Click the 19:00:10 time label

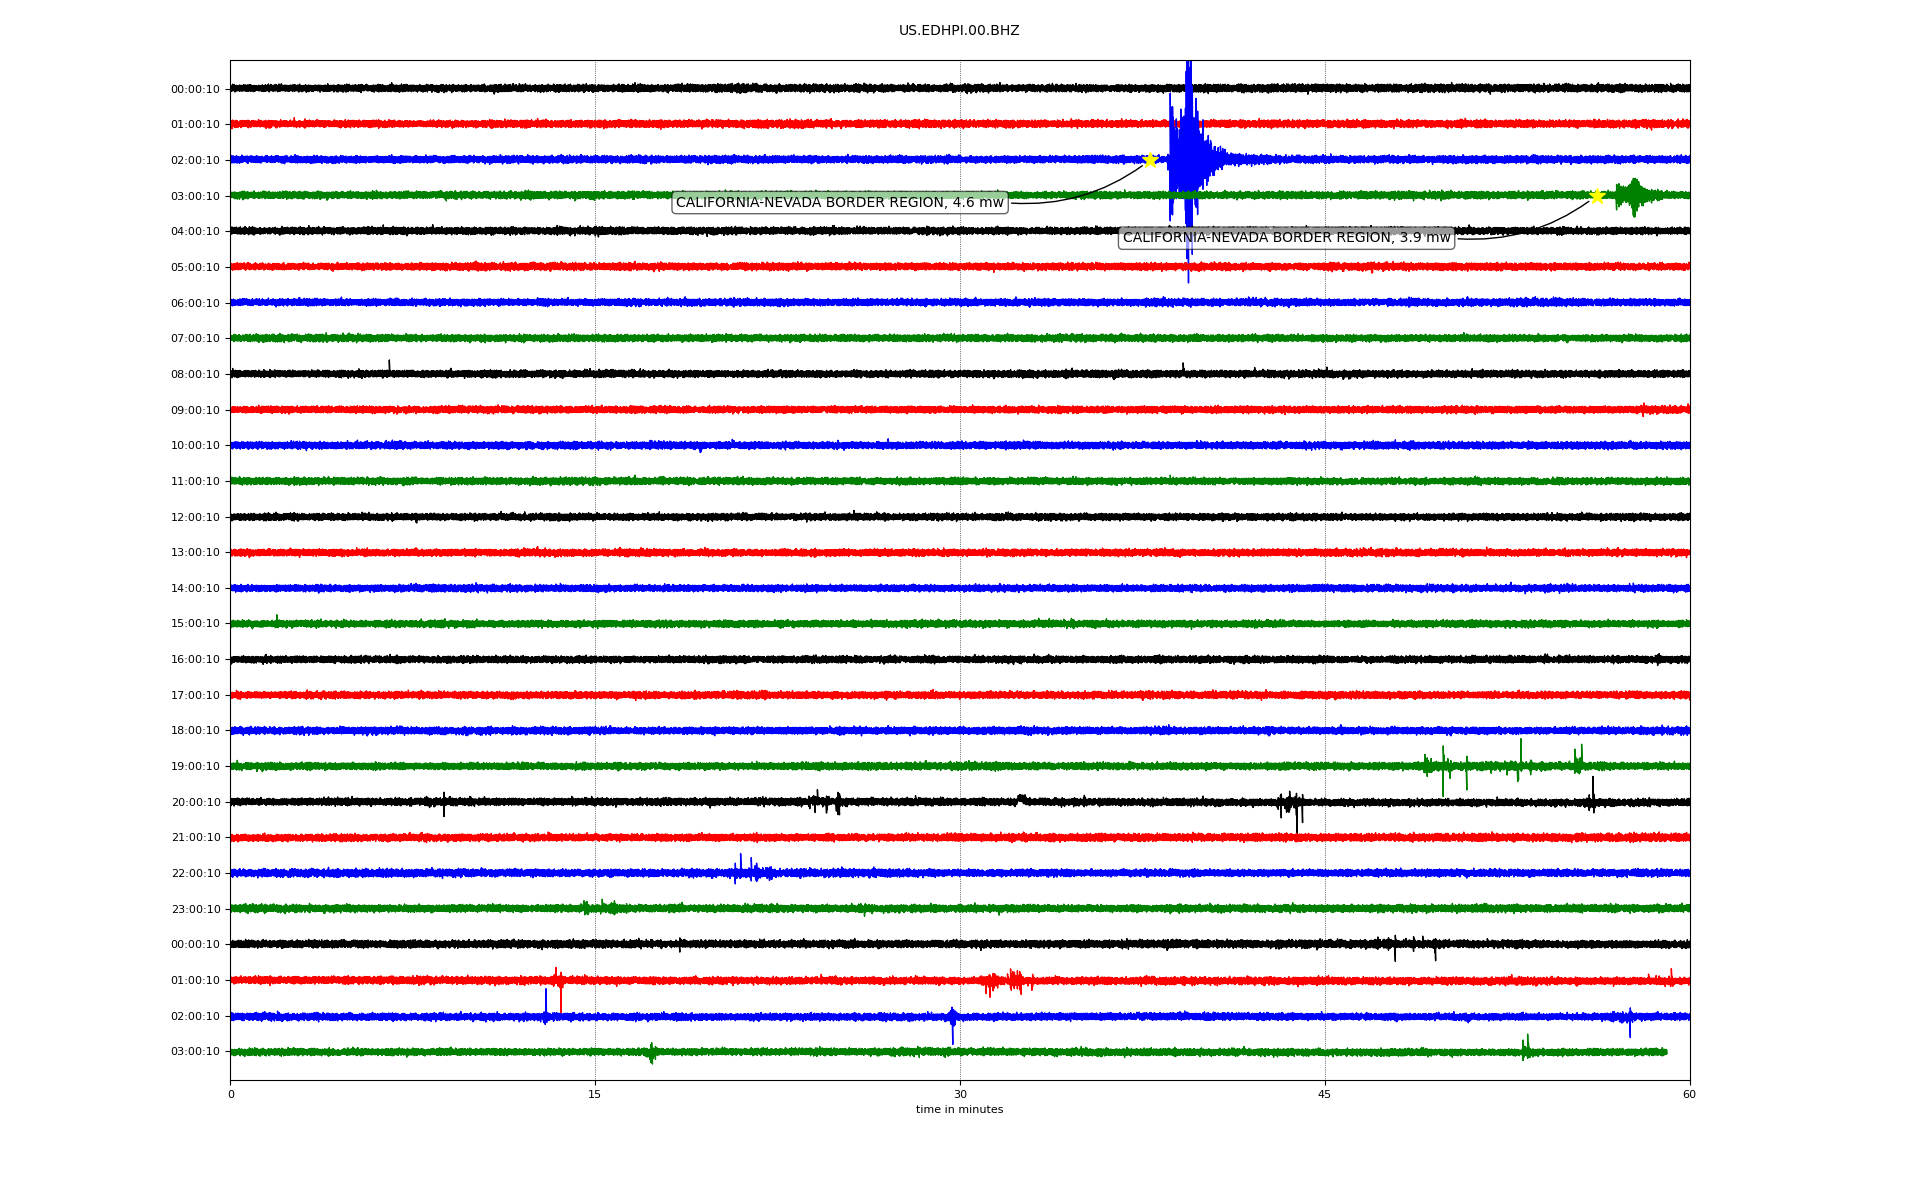(x=195, y=767)
